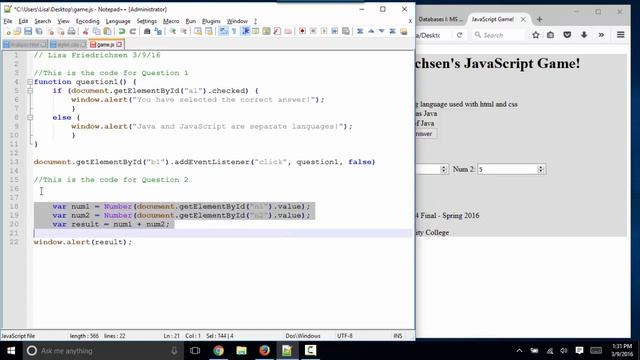Image resolution: width=640 pixels, height=360 pixels.
Task: Click the Save All toolbar icon
Action: [x=39, y=31]
